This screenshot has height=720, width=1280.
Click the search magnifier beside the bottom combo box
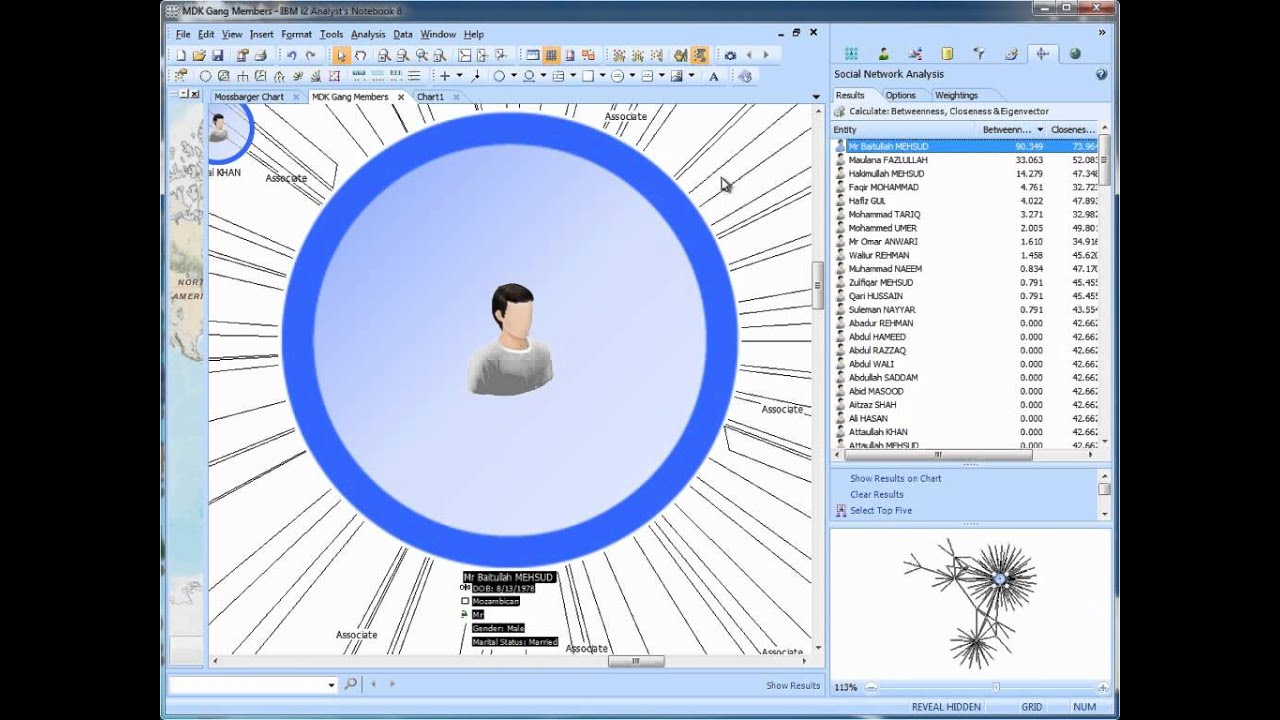point(350,685)
